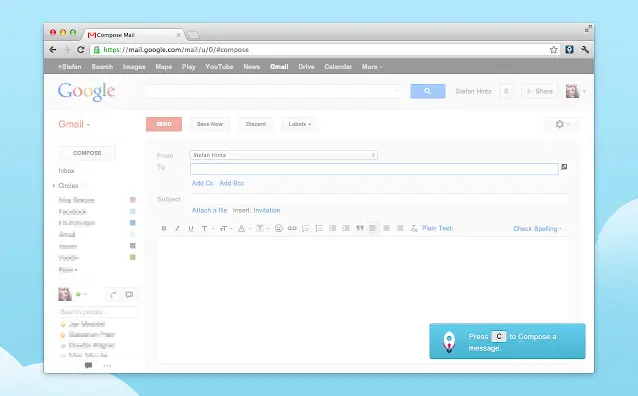Click the To recipient field
Image resolution: width=638 pixels, height=396 pixels.
coord(374,169)
